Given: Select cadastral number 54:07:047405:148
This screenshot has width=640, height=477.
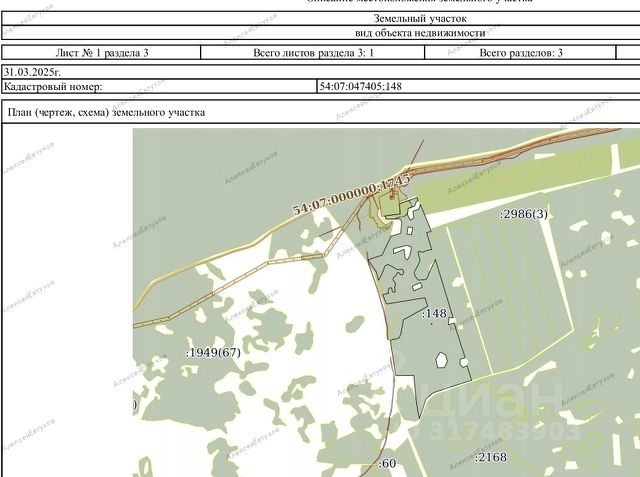Looking at the screenshot, I should point(360,87).
